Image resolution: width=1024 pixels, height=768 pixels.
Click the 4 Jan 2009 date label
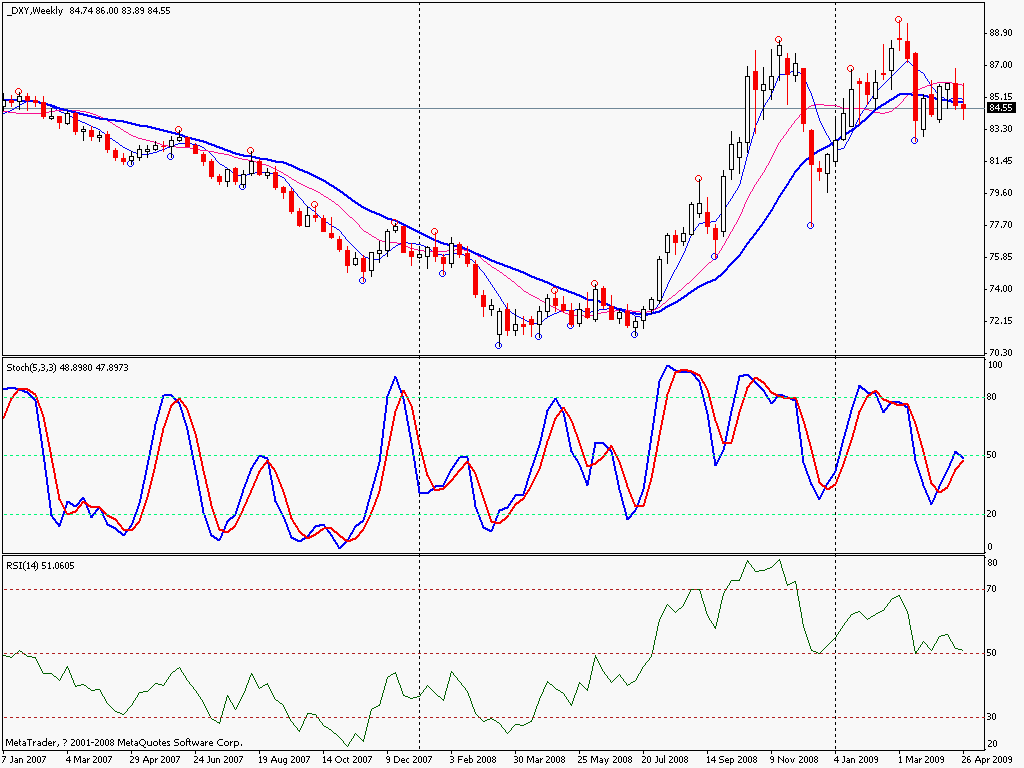(856, 760)
